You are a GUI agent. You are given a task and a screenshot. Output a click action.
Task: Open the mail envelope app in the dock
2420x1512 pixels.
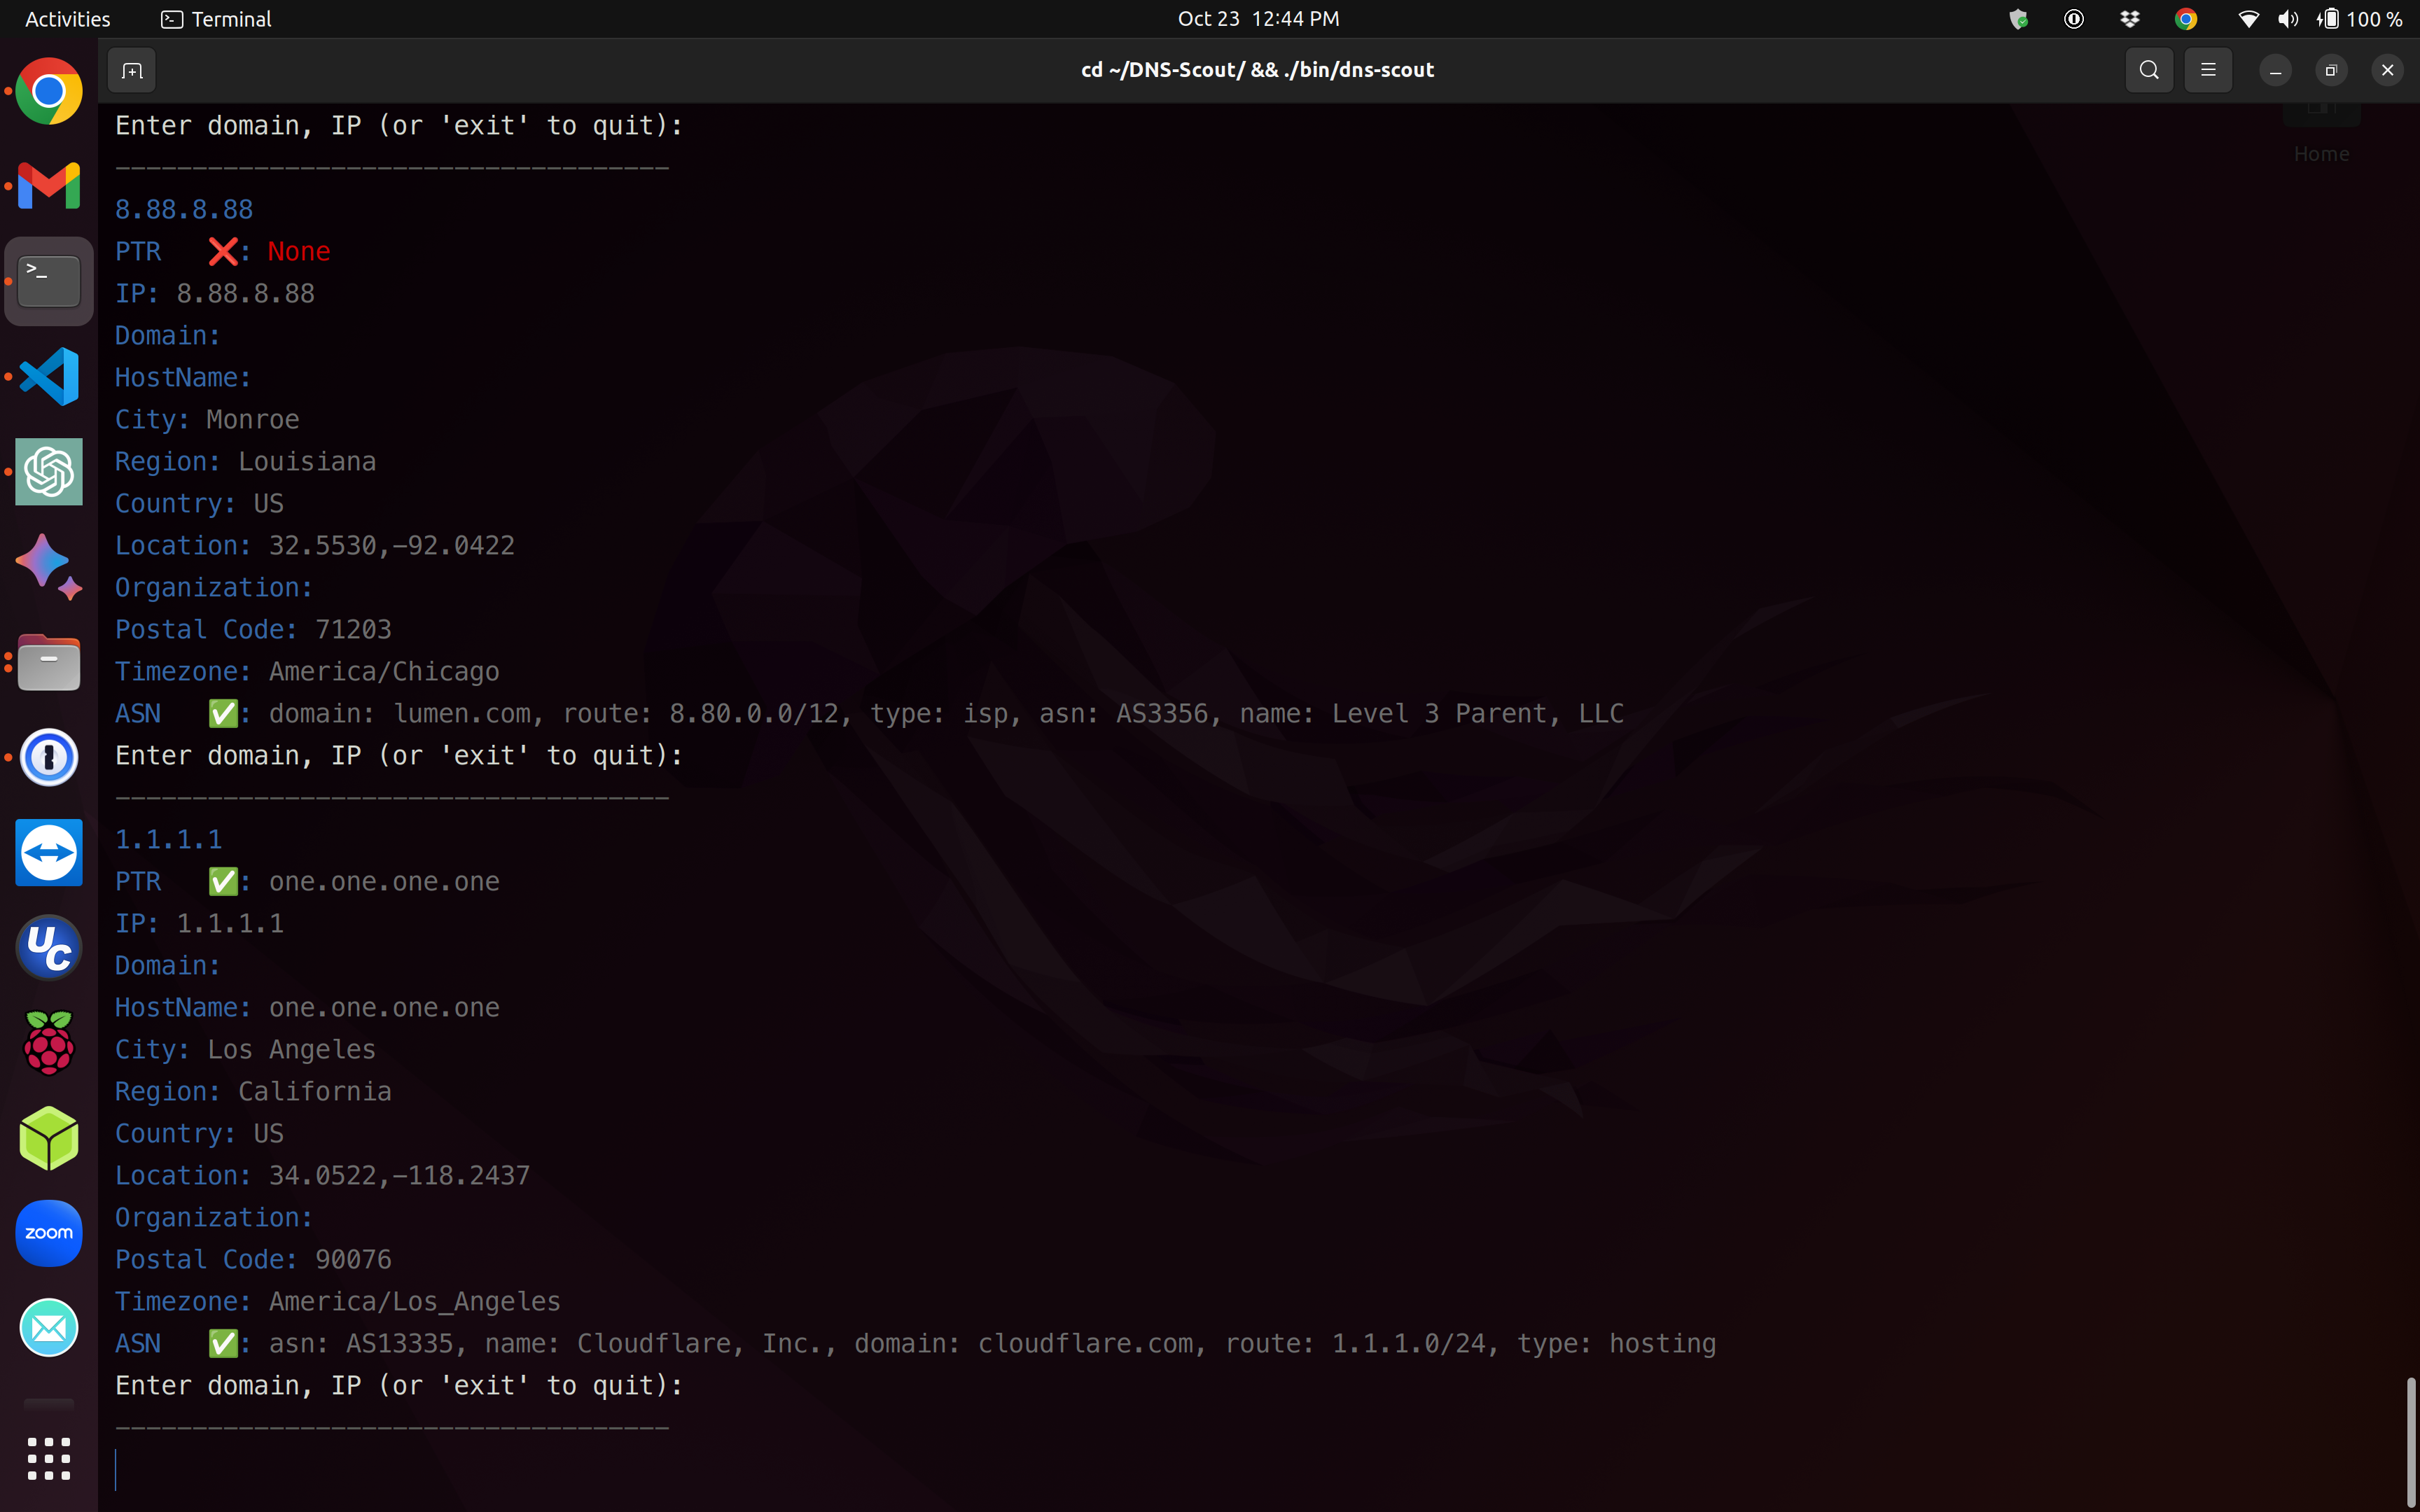pyautogui.click(x=49, y=1328)
